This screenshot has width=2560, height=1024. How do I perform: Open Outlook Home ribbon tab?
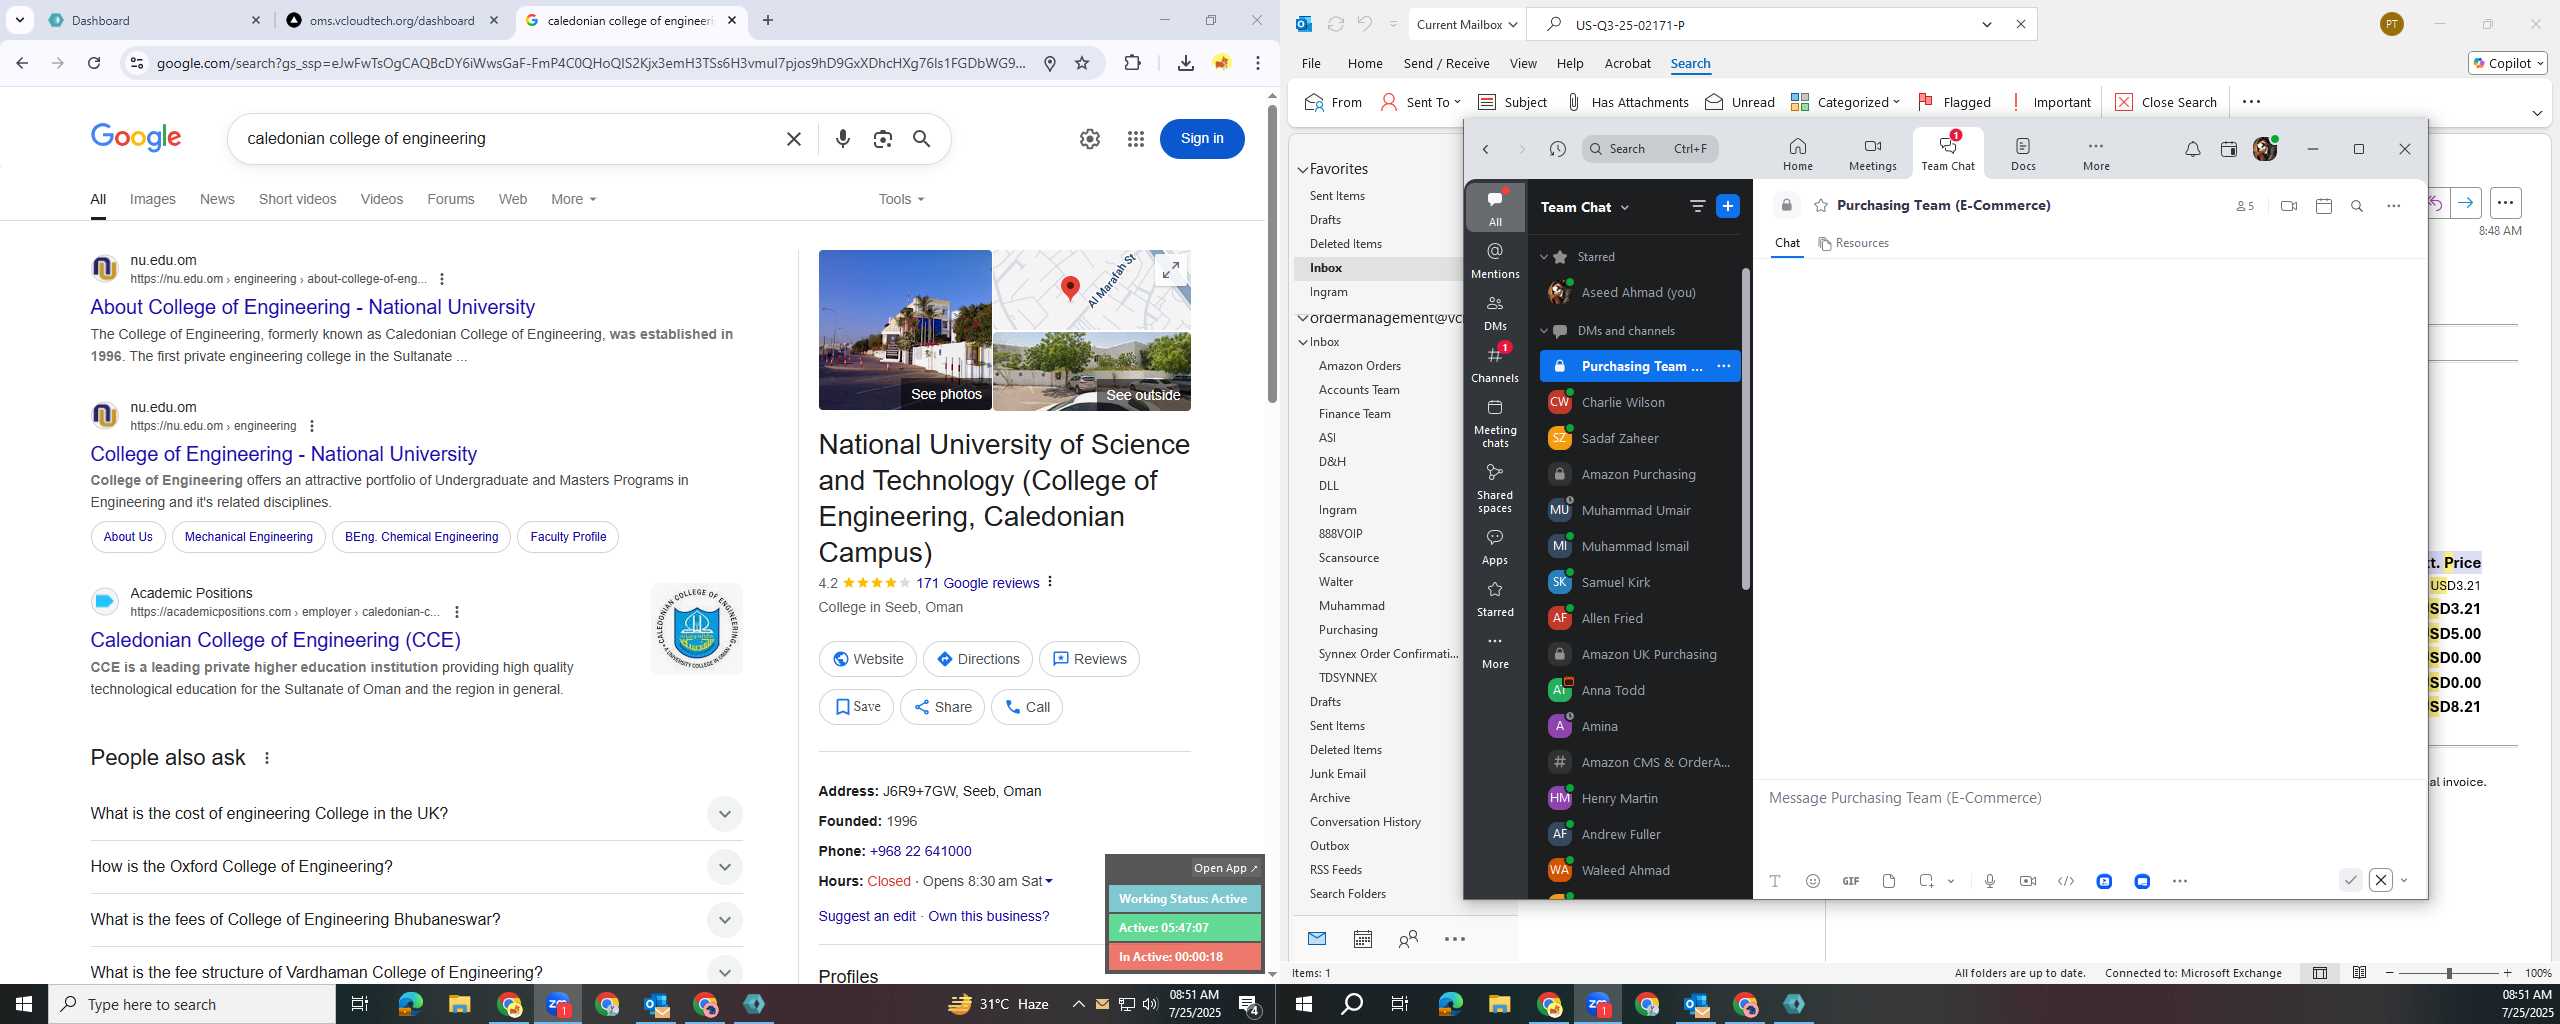coord(1365,63)
